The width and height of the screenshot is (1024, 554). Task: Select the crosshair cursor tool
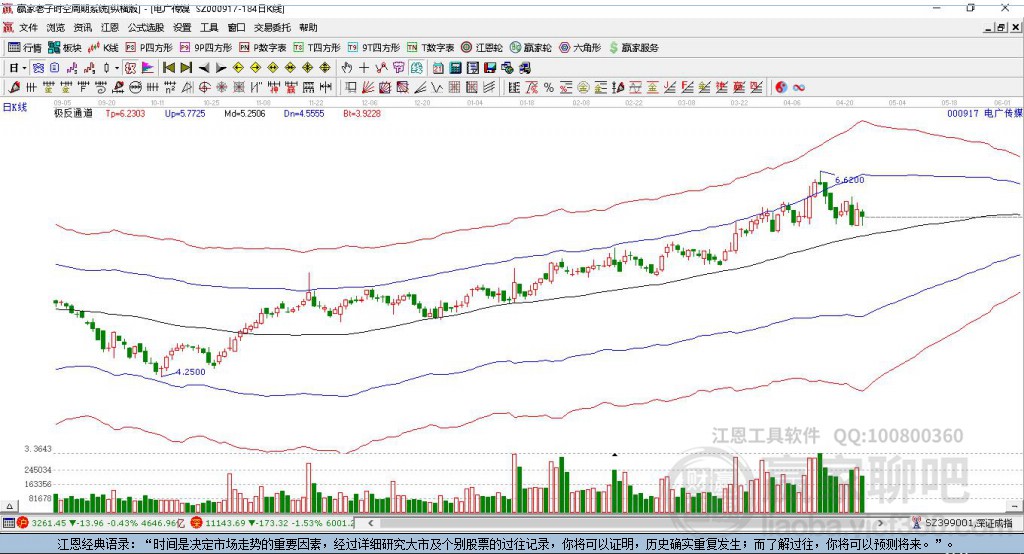point(364,68)
